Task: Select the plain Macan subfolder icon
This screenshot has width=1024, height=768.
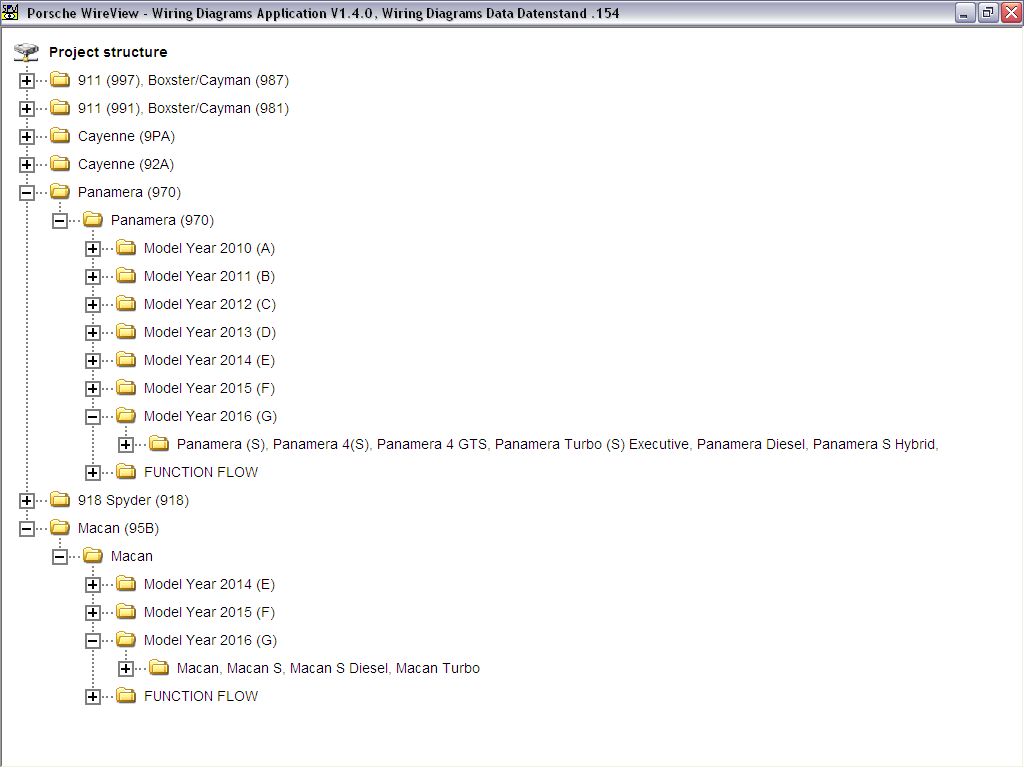Action: (x=93, y=556)
